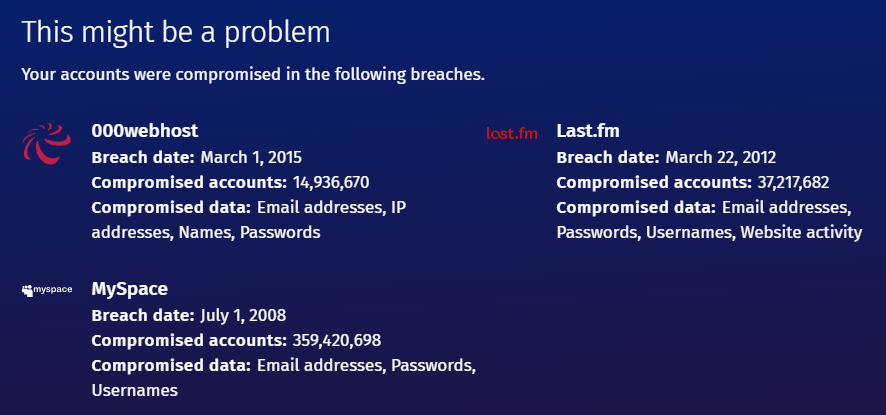
Task: Click the 14,936,670 compromised accounts figure
Action: (x=331, y=183)
